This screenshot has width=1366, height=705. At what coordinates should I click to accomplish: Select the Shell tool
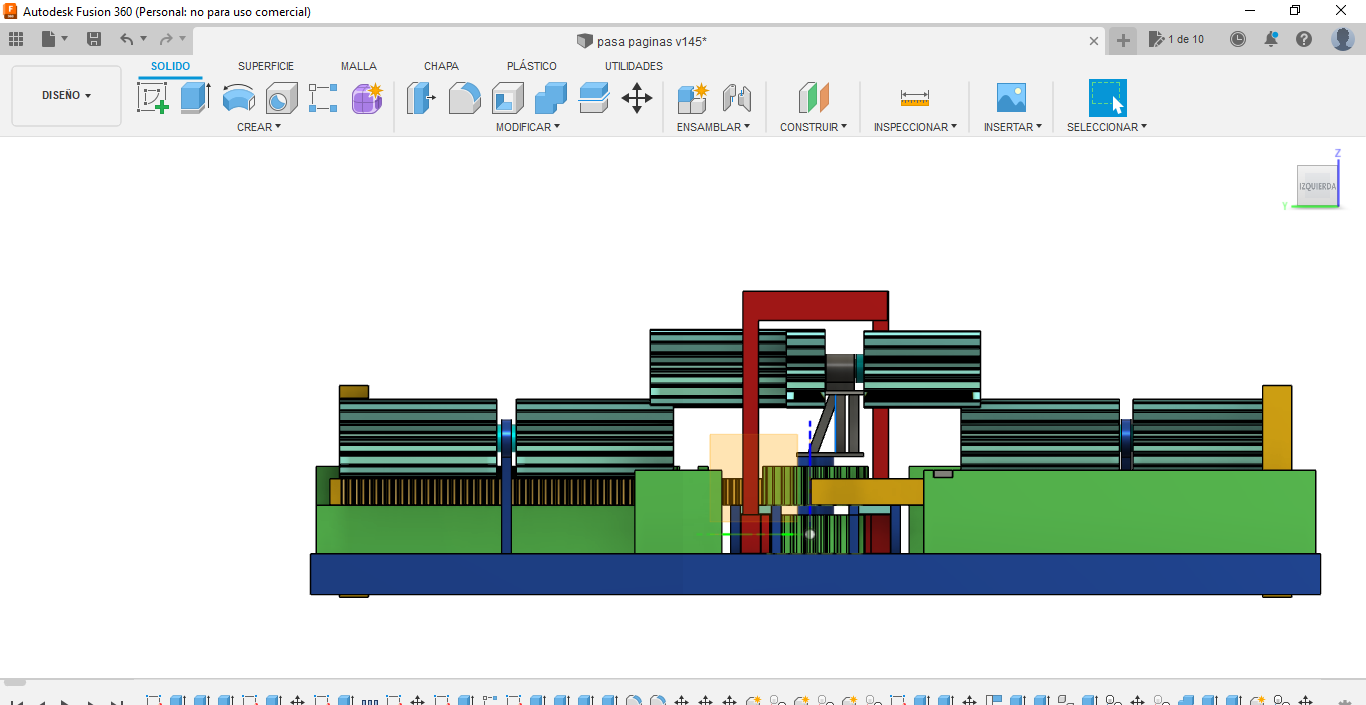[507, 98]
